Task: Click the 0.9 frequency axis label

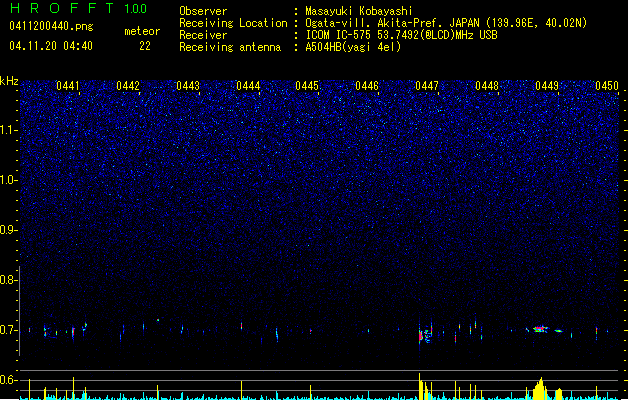Action: 8,230
